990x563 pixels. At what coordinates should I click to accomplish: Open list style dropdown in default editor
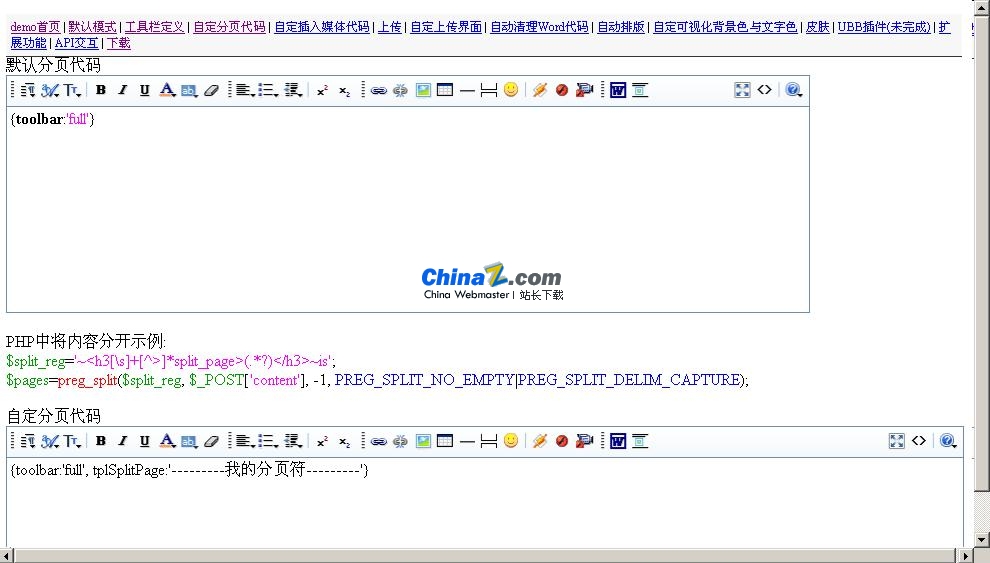(x=268, y=90)
